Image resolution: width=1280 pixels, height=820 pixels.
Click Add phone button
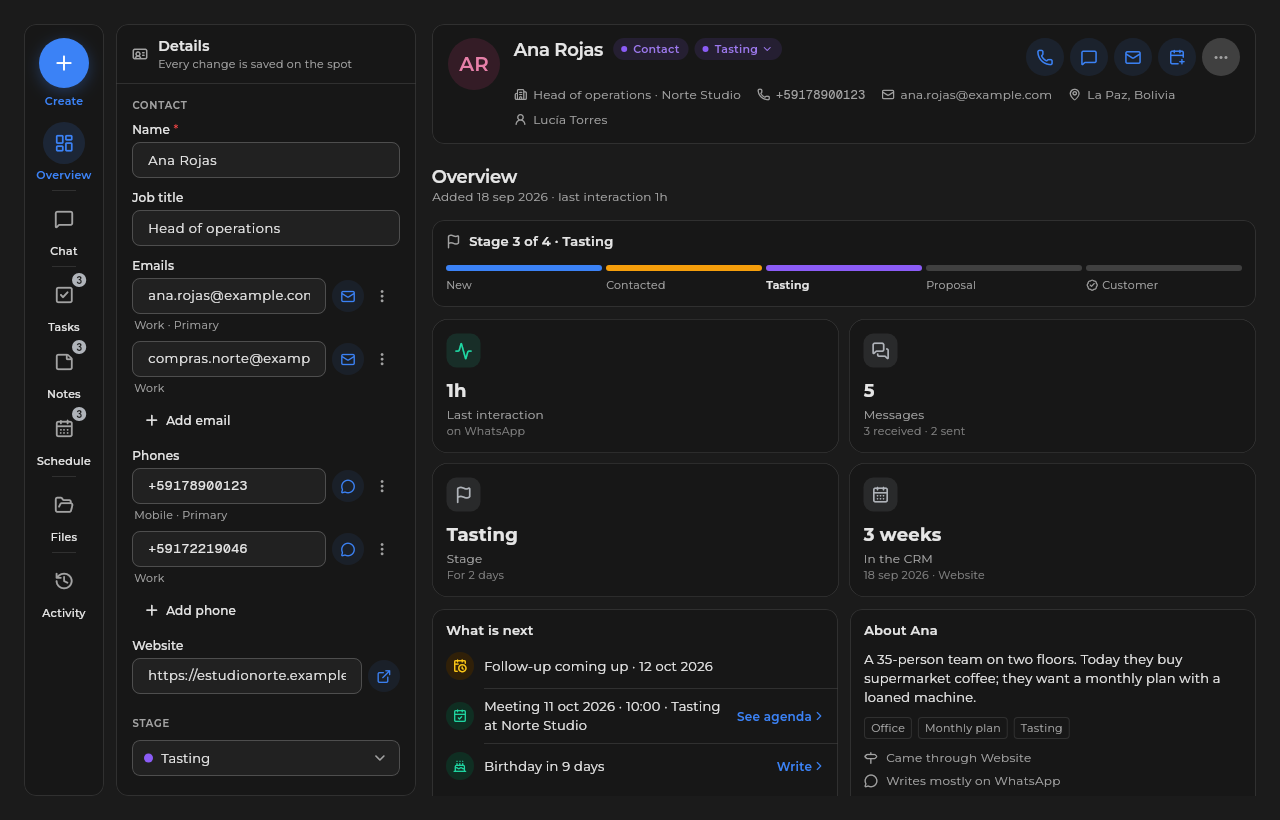tap(191, 610)
